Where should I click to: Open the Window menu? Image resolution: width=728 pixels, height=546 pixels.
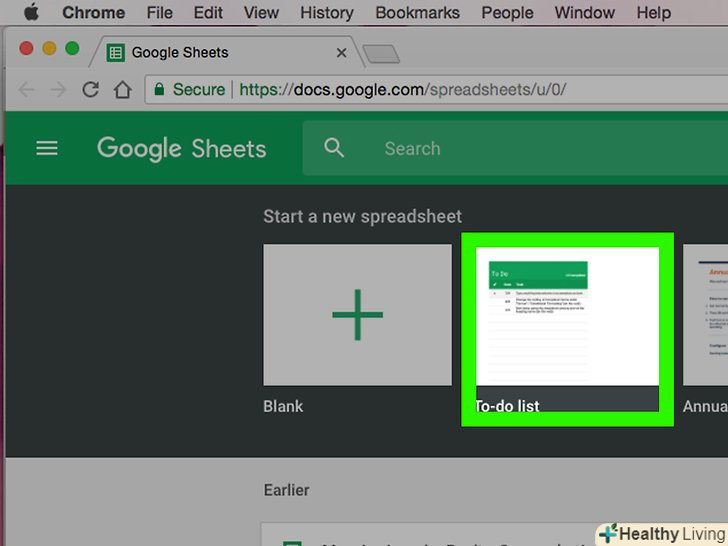(585, 13)
